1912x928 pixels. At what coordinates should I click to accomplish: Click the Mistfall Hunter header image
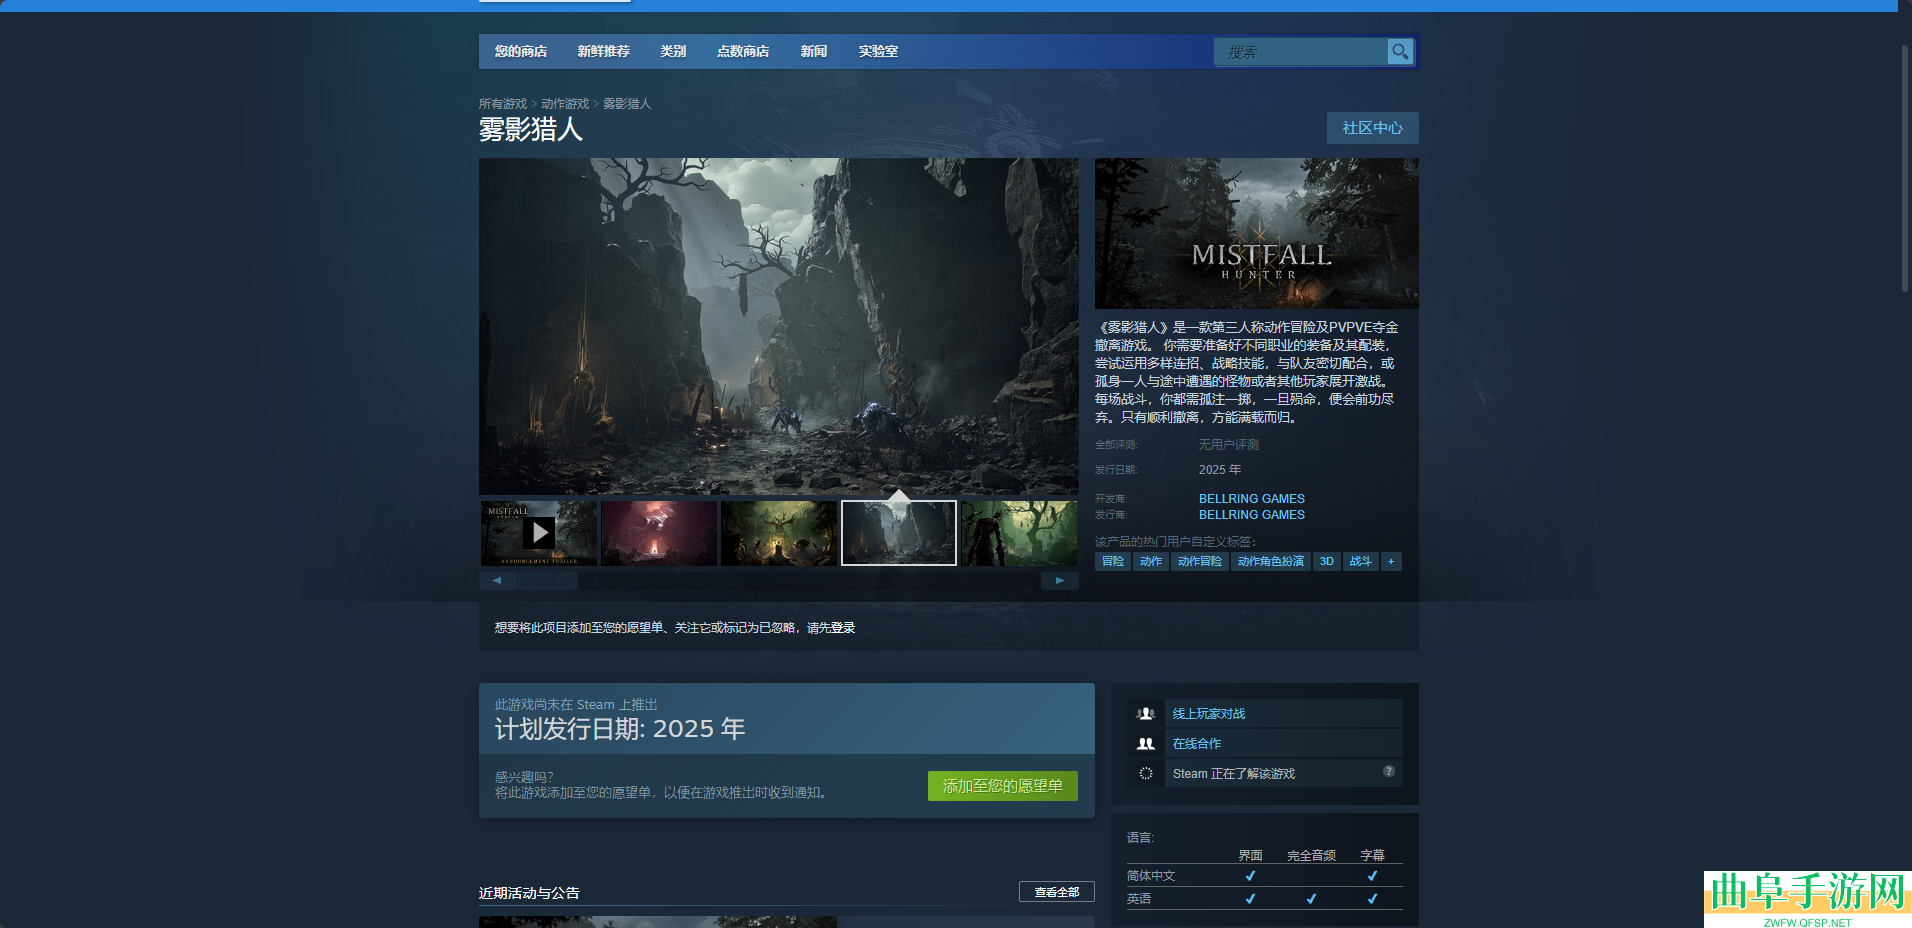coord(1257,233)
